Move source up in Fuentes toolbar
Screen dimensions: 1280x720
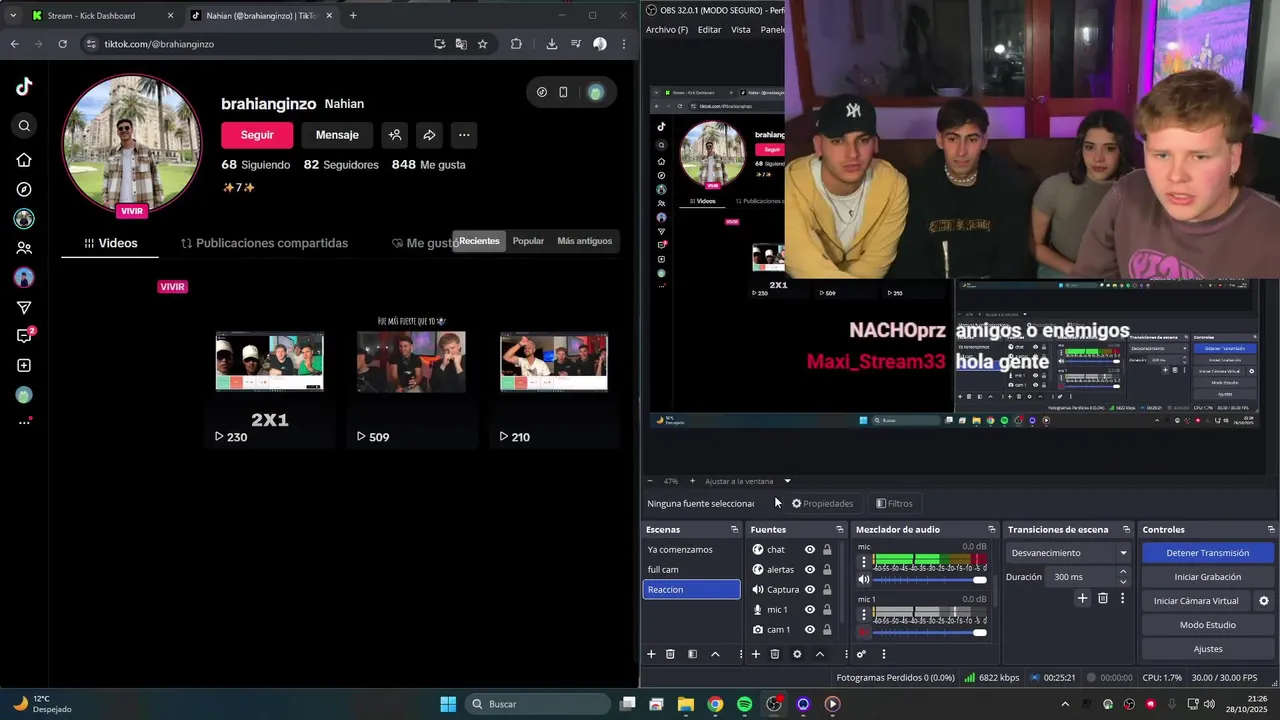(820, 654)
